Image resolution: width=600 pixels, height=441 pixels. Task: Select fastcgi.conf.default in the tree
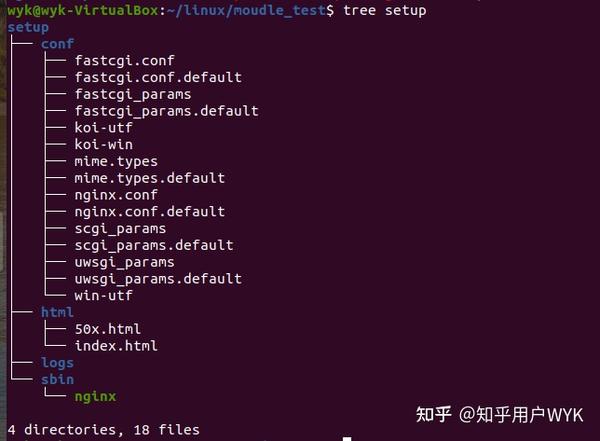coord(158,77)
